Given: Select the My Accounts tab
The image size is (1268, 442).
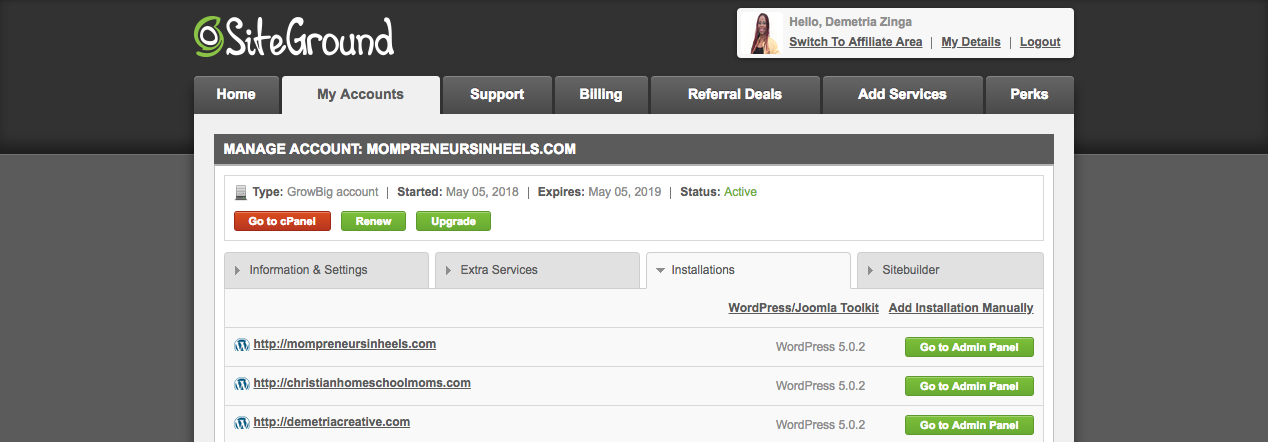Looking at the screenshot, I should click(x=360, y=95).
